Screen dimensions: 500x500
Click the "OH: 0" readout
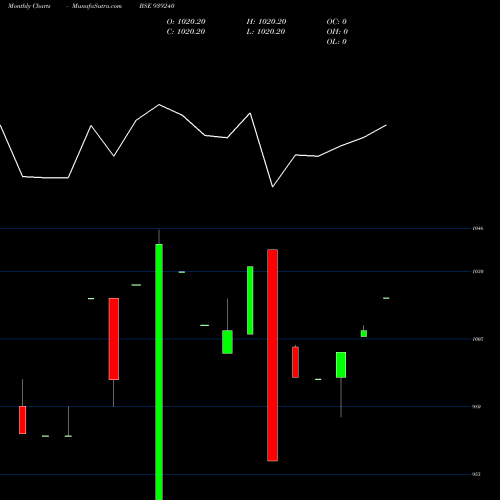(337, 32)
